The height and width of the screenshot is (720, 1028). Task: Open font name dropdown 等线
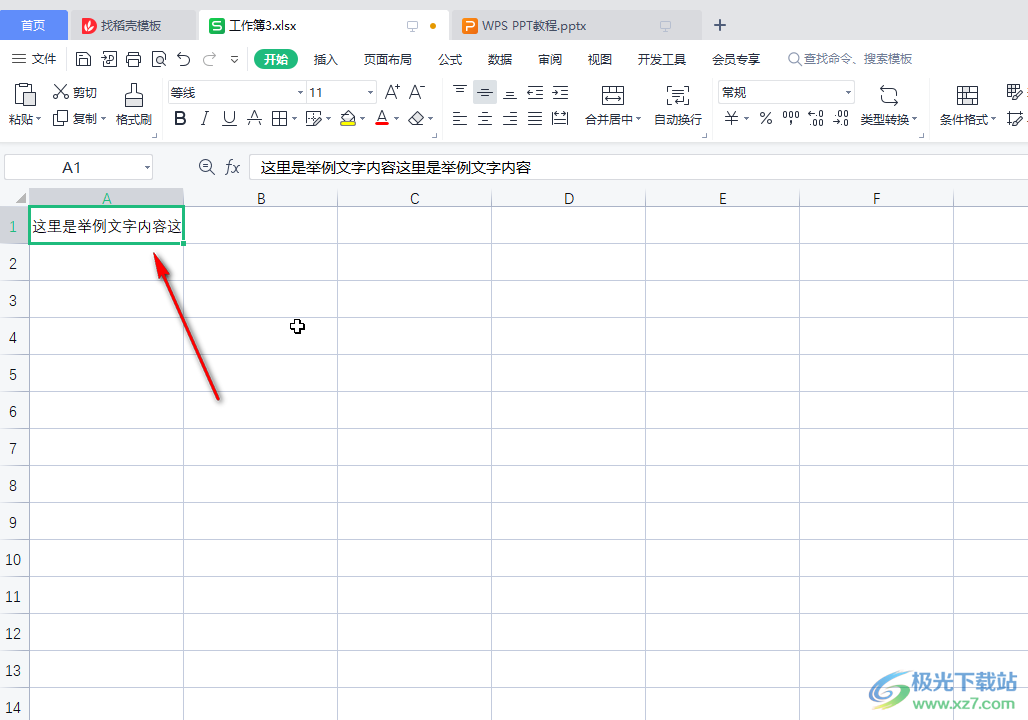(x=300, y=92)
